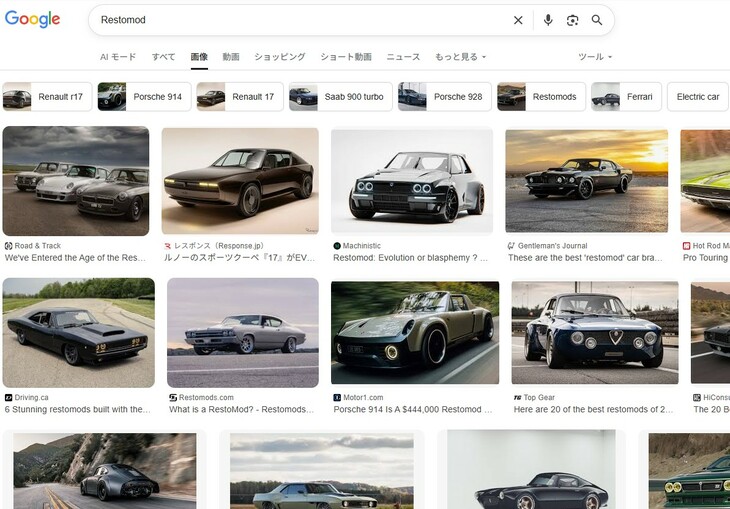Select the Saab 900 turbo chip
The width and height of the screenshot is (730, 509).
(340, 97)
